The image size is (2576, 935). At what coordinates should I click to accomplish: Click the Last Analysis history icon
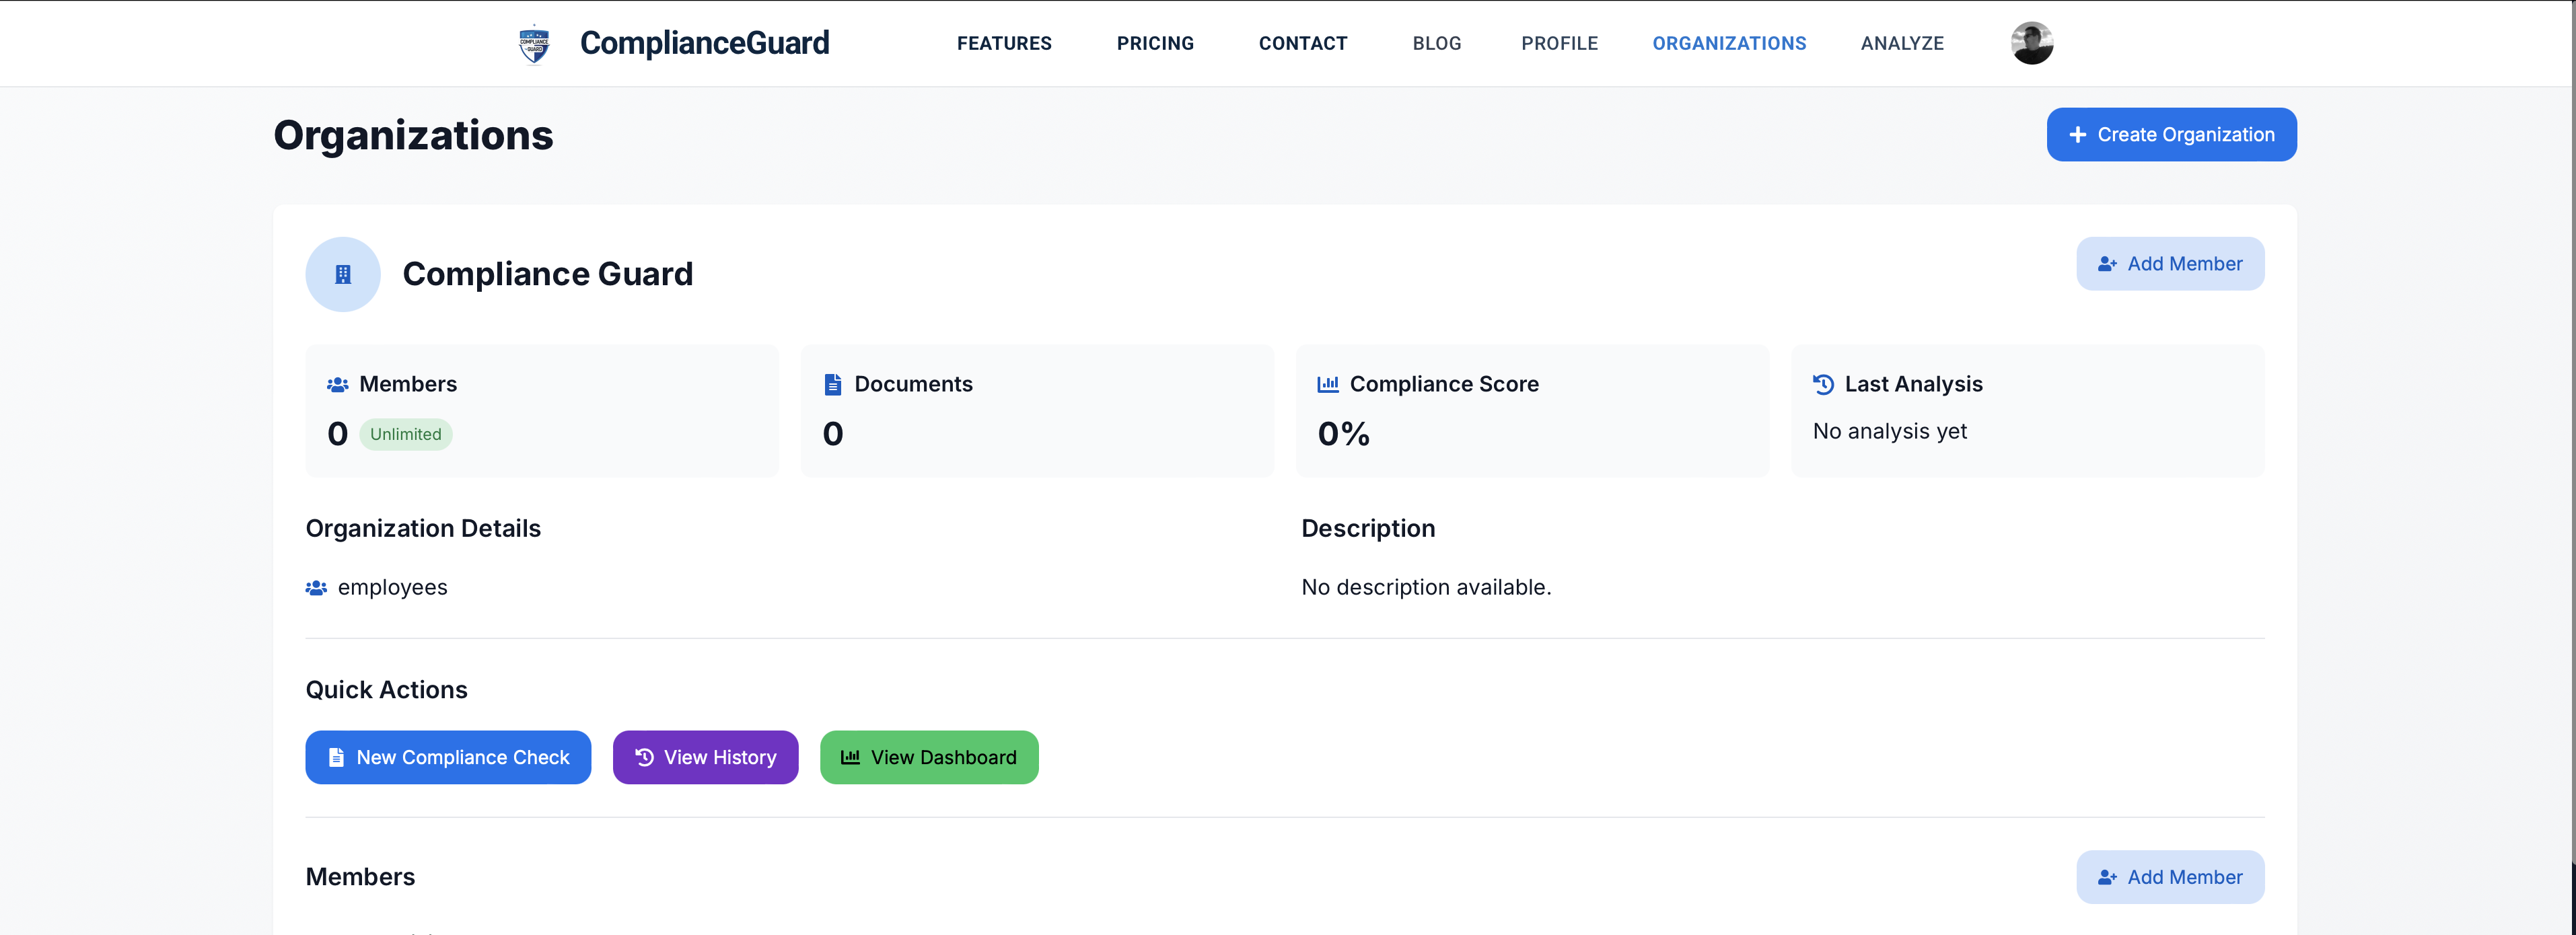[1823, 383]
